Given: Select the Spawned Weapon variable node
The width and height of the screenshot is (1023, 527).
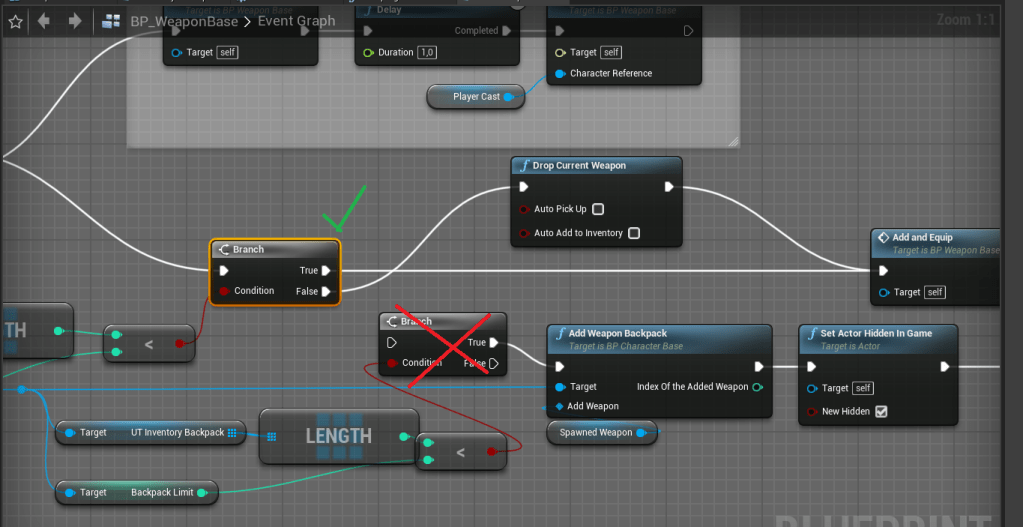Looking at the screenshot, I should 595,433.
